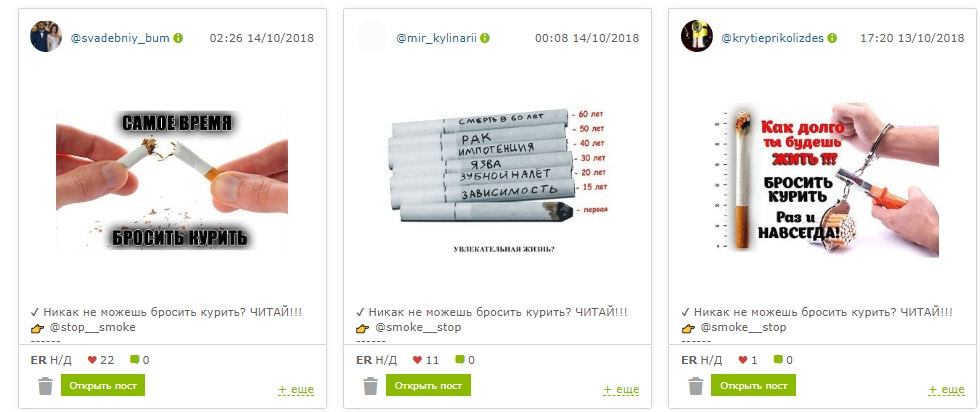The image size is (980, 412).
Task: Open avatar of @svadebniy_bum
Action: point(46,36)
